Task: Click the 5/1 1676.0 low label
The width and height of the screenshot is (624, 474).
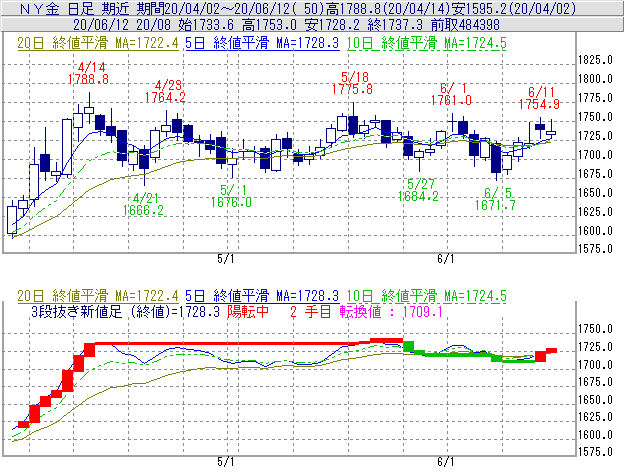Action: (x=231, y=196)
